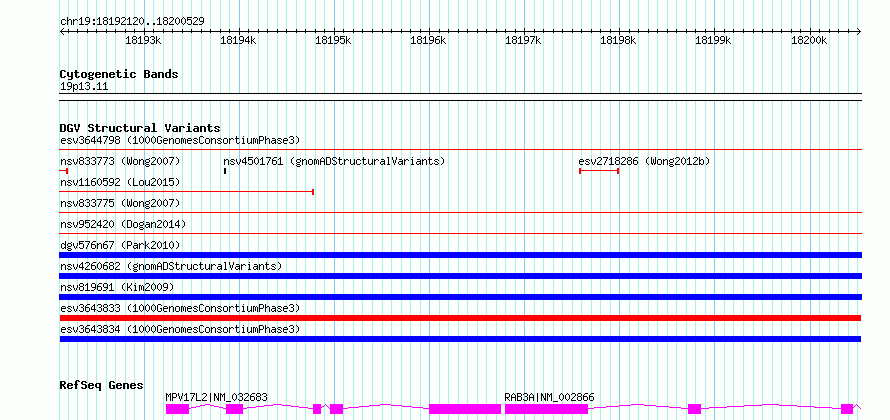Click the first MPV17L2 exon block

point(177,409)
